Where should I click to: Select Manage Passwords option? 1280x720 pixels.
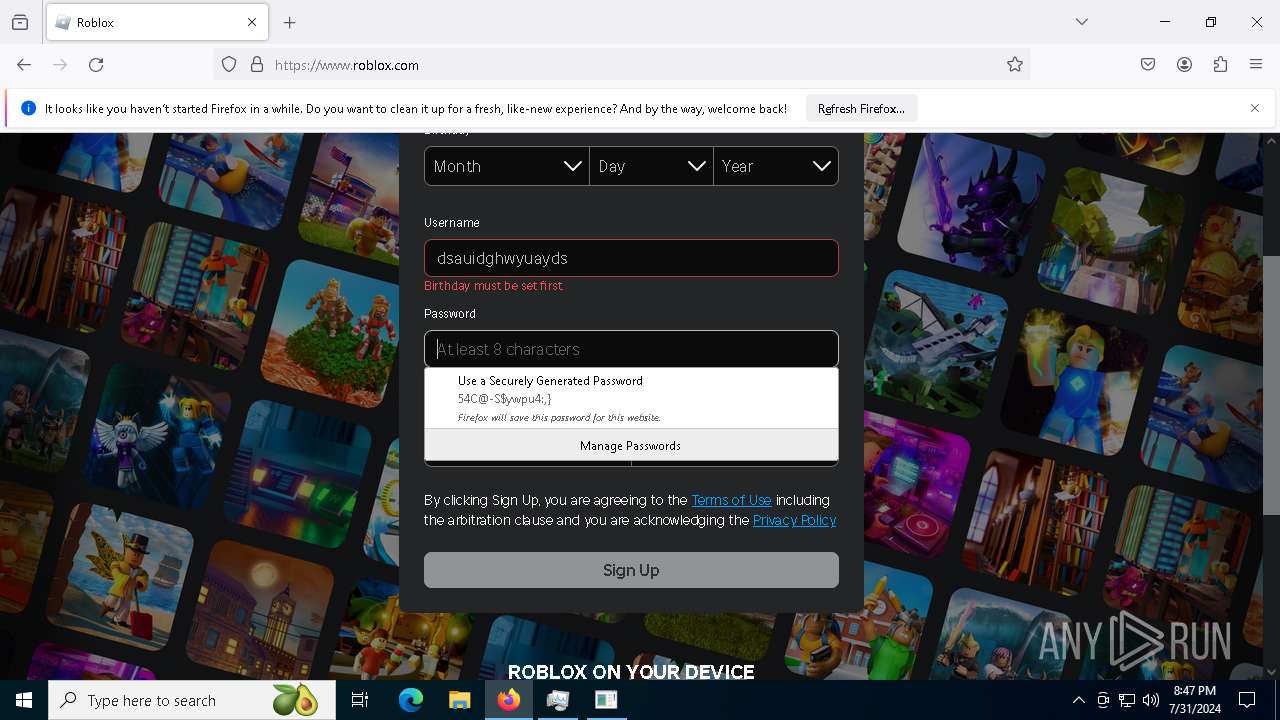tap(631, 446)
